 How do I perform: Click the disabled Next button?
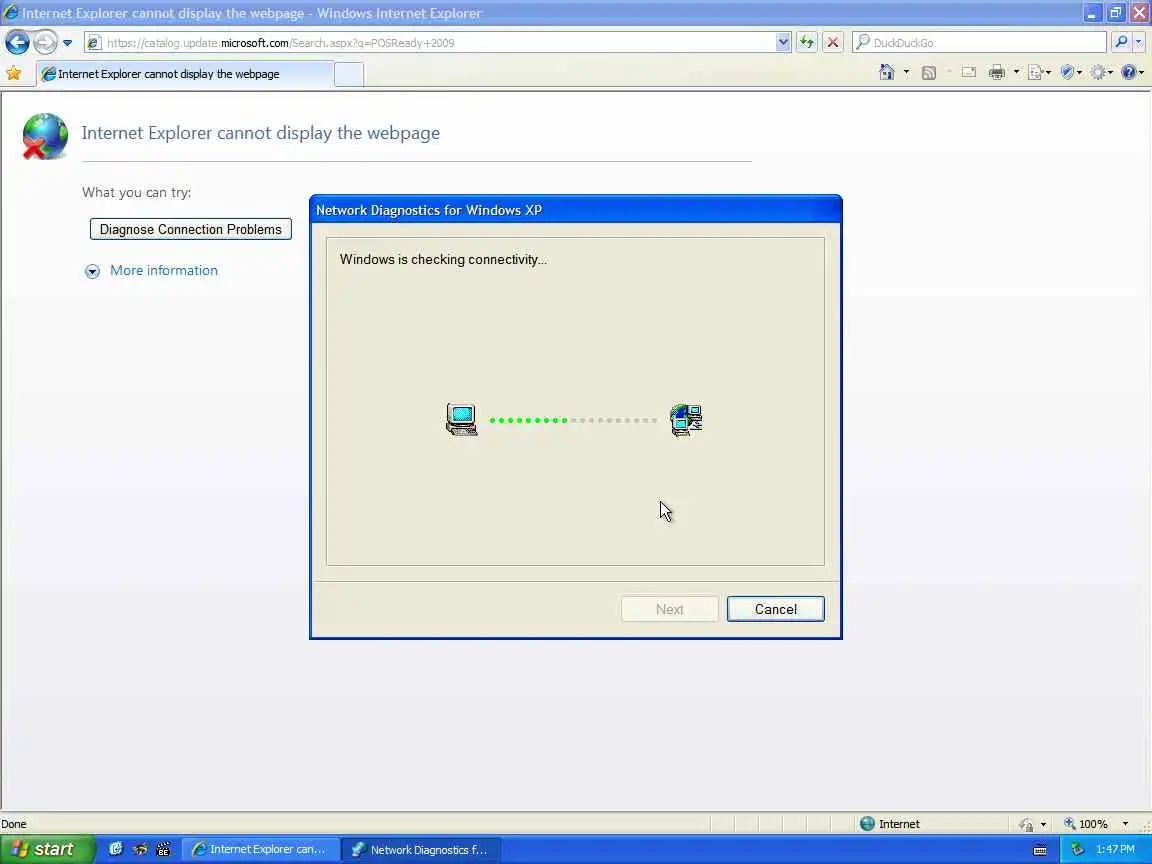[669, 609]
